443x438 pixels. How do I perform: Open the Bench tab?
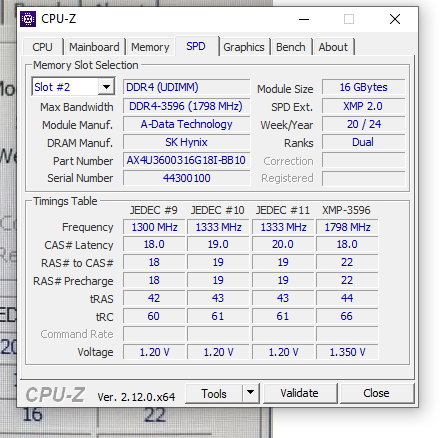click(290, 47)
